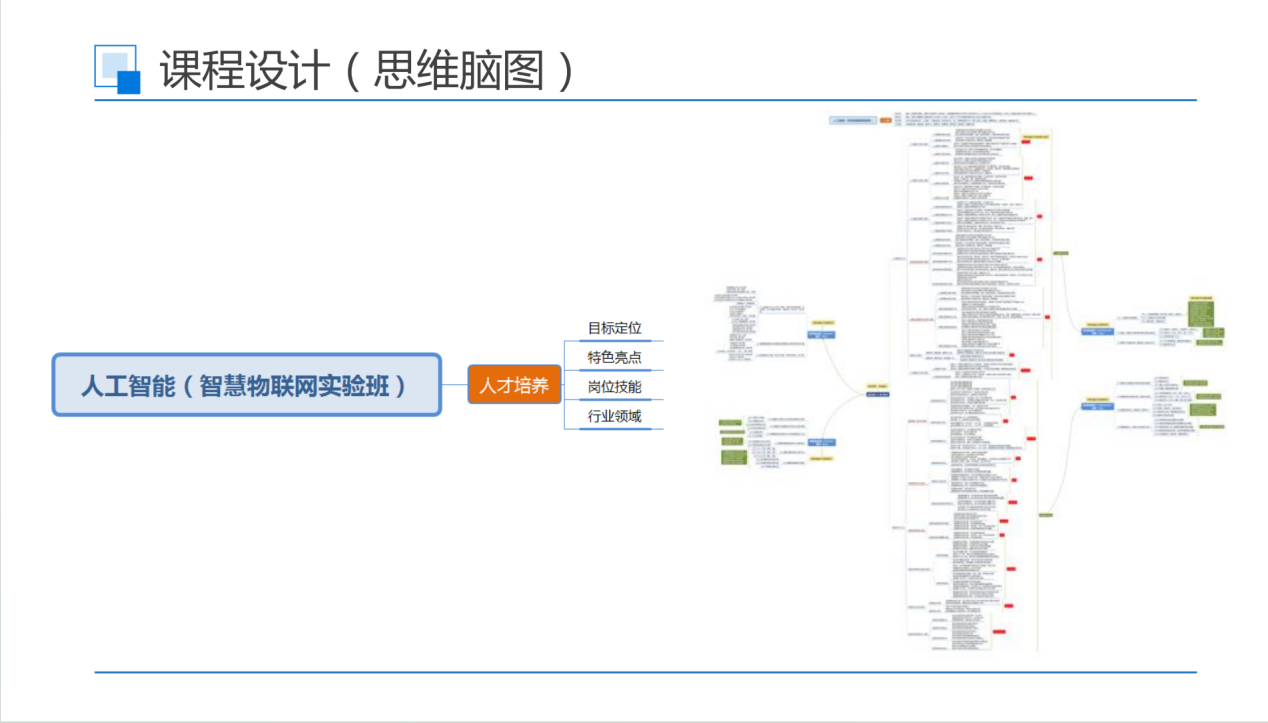Click the olive node on the lower-right vertical line

[x=1046, y=514]
